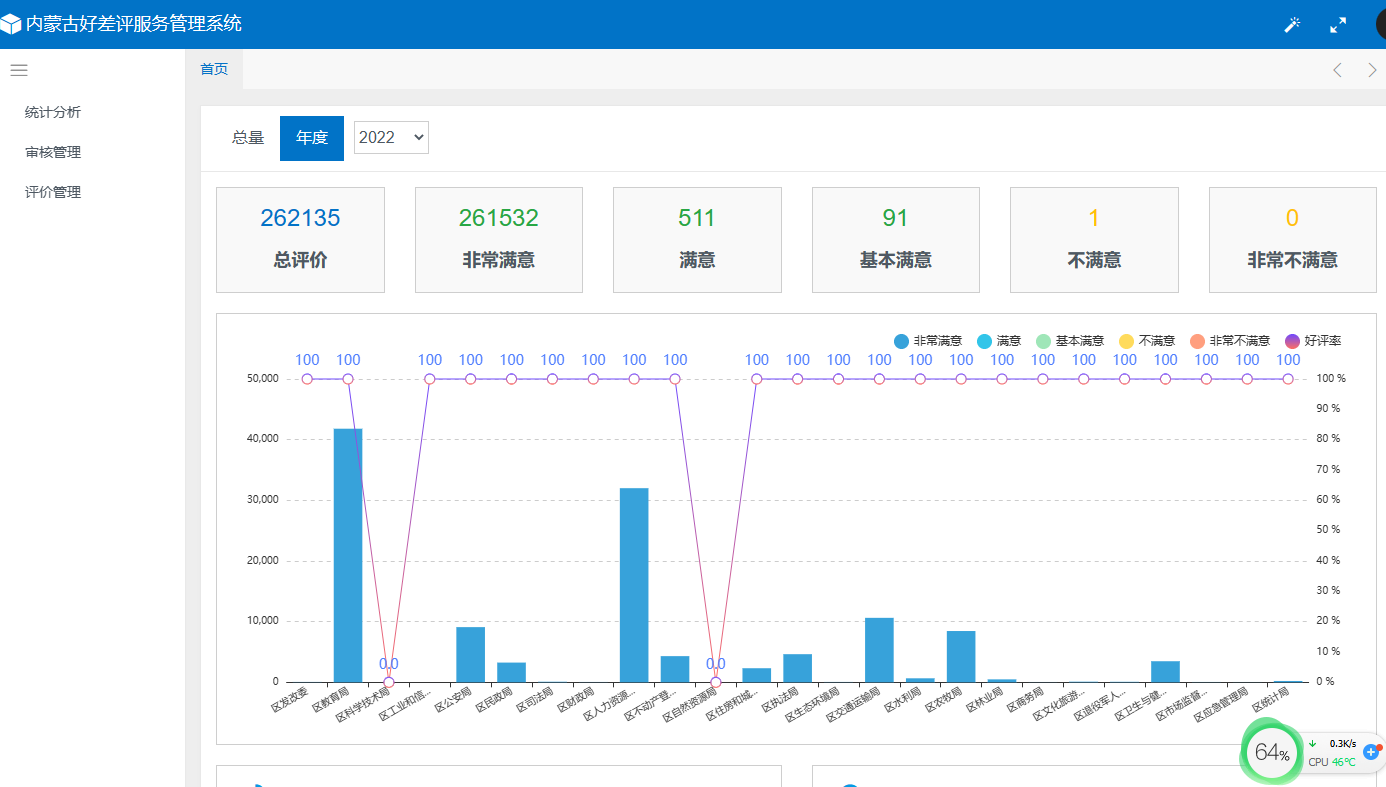Toggle 非常满意 series in chart legend
The height and width of the screenshot is (787, 1386).
927,341
